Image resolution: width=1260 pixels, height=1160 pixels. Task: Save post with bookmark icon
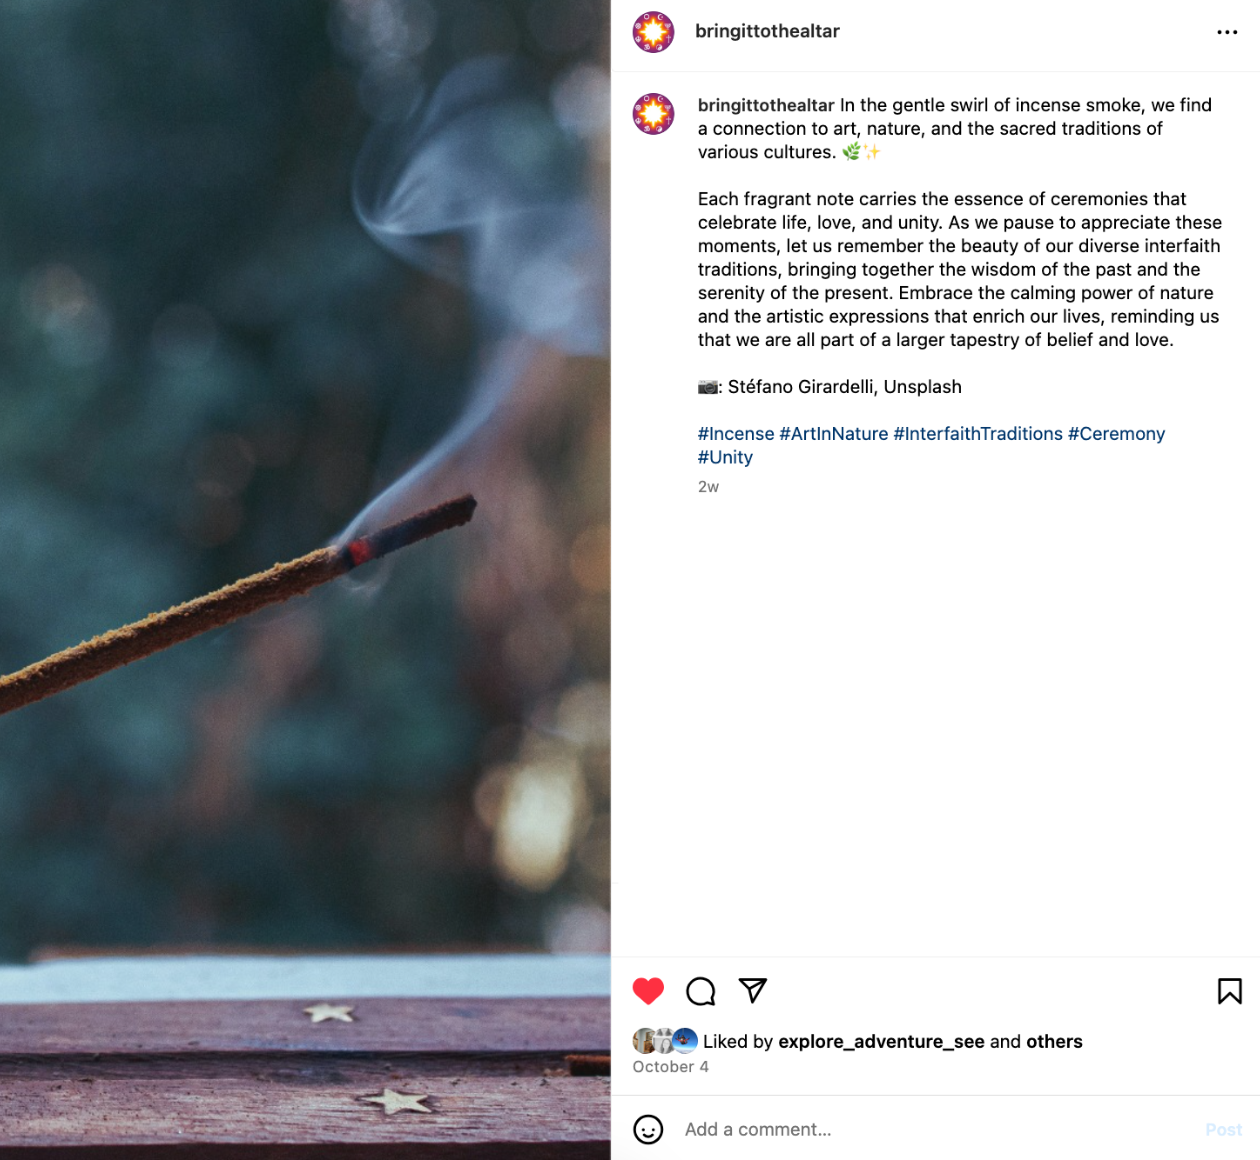tap(1230, 991)
